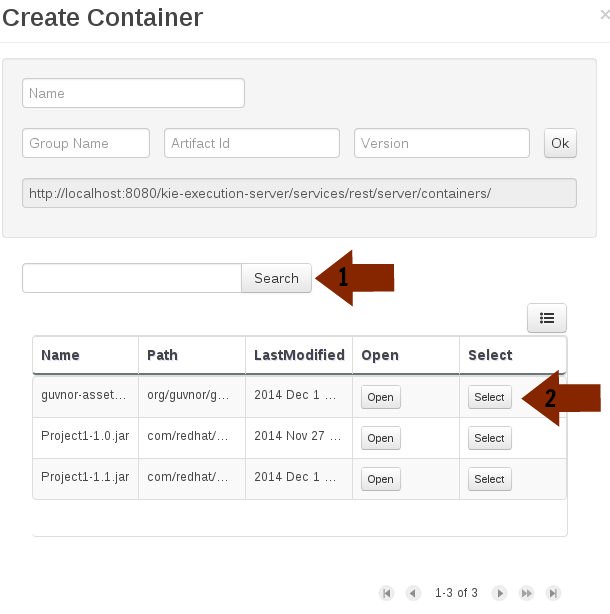This screenshot has height=614, width=610.
Task: Open Project1-1.1.jar details
Action: coord(381,479)
